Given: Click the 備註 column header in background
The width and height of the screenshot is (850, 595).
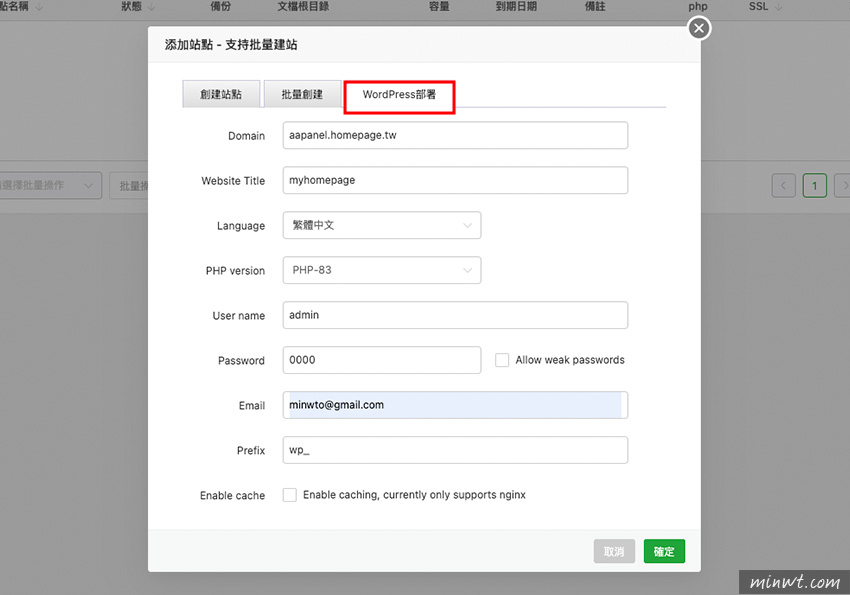Looking at the screenshot, I should (595, 7).
